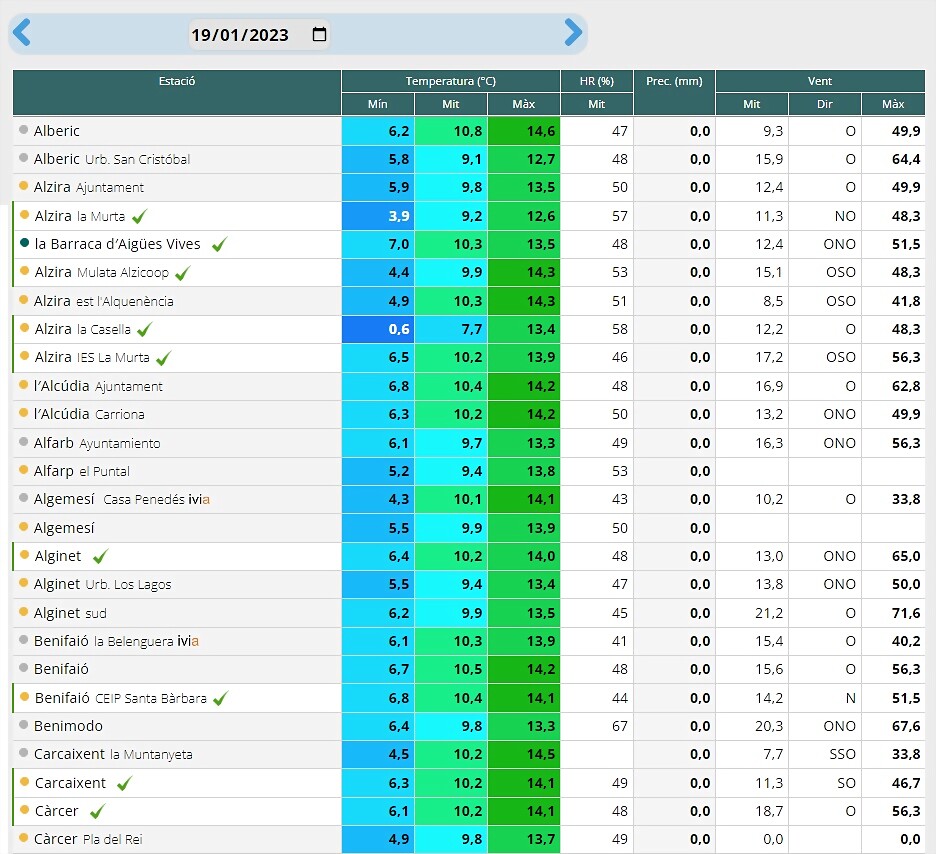This screenshot has width=936, height=854.
Task: Select the Càrcer Pla del Rei station
Action: coord(88,839)
